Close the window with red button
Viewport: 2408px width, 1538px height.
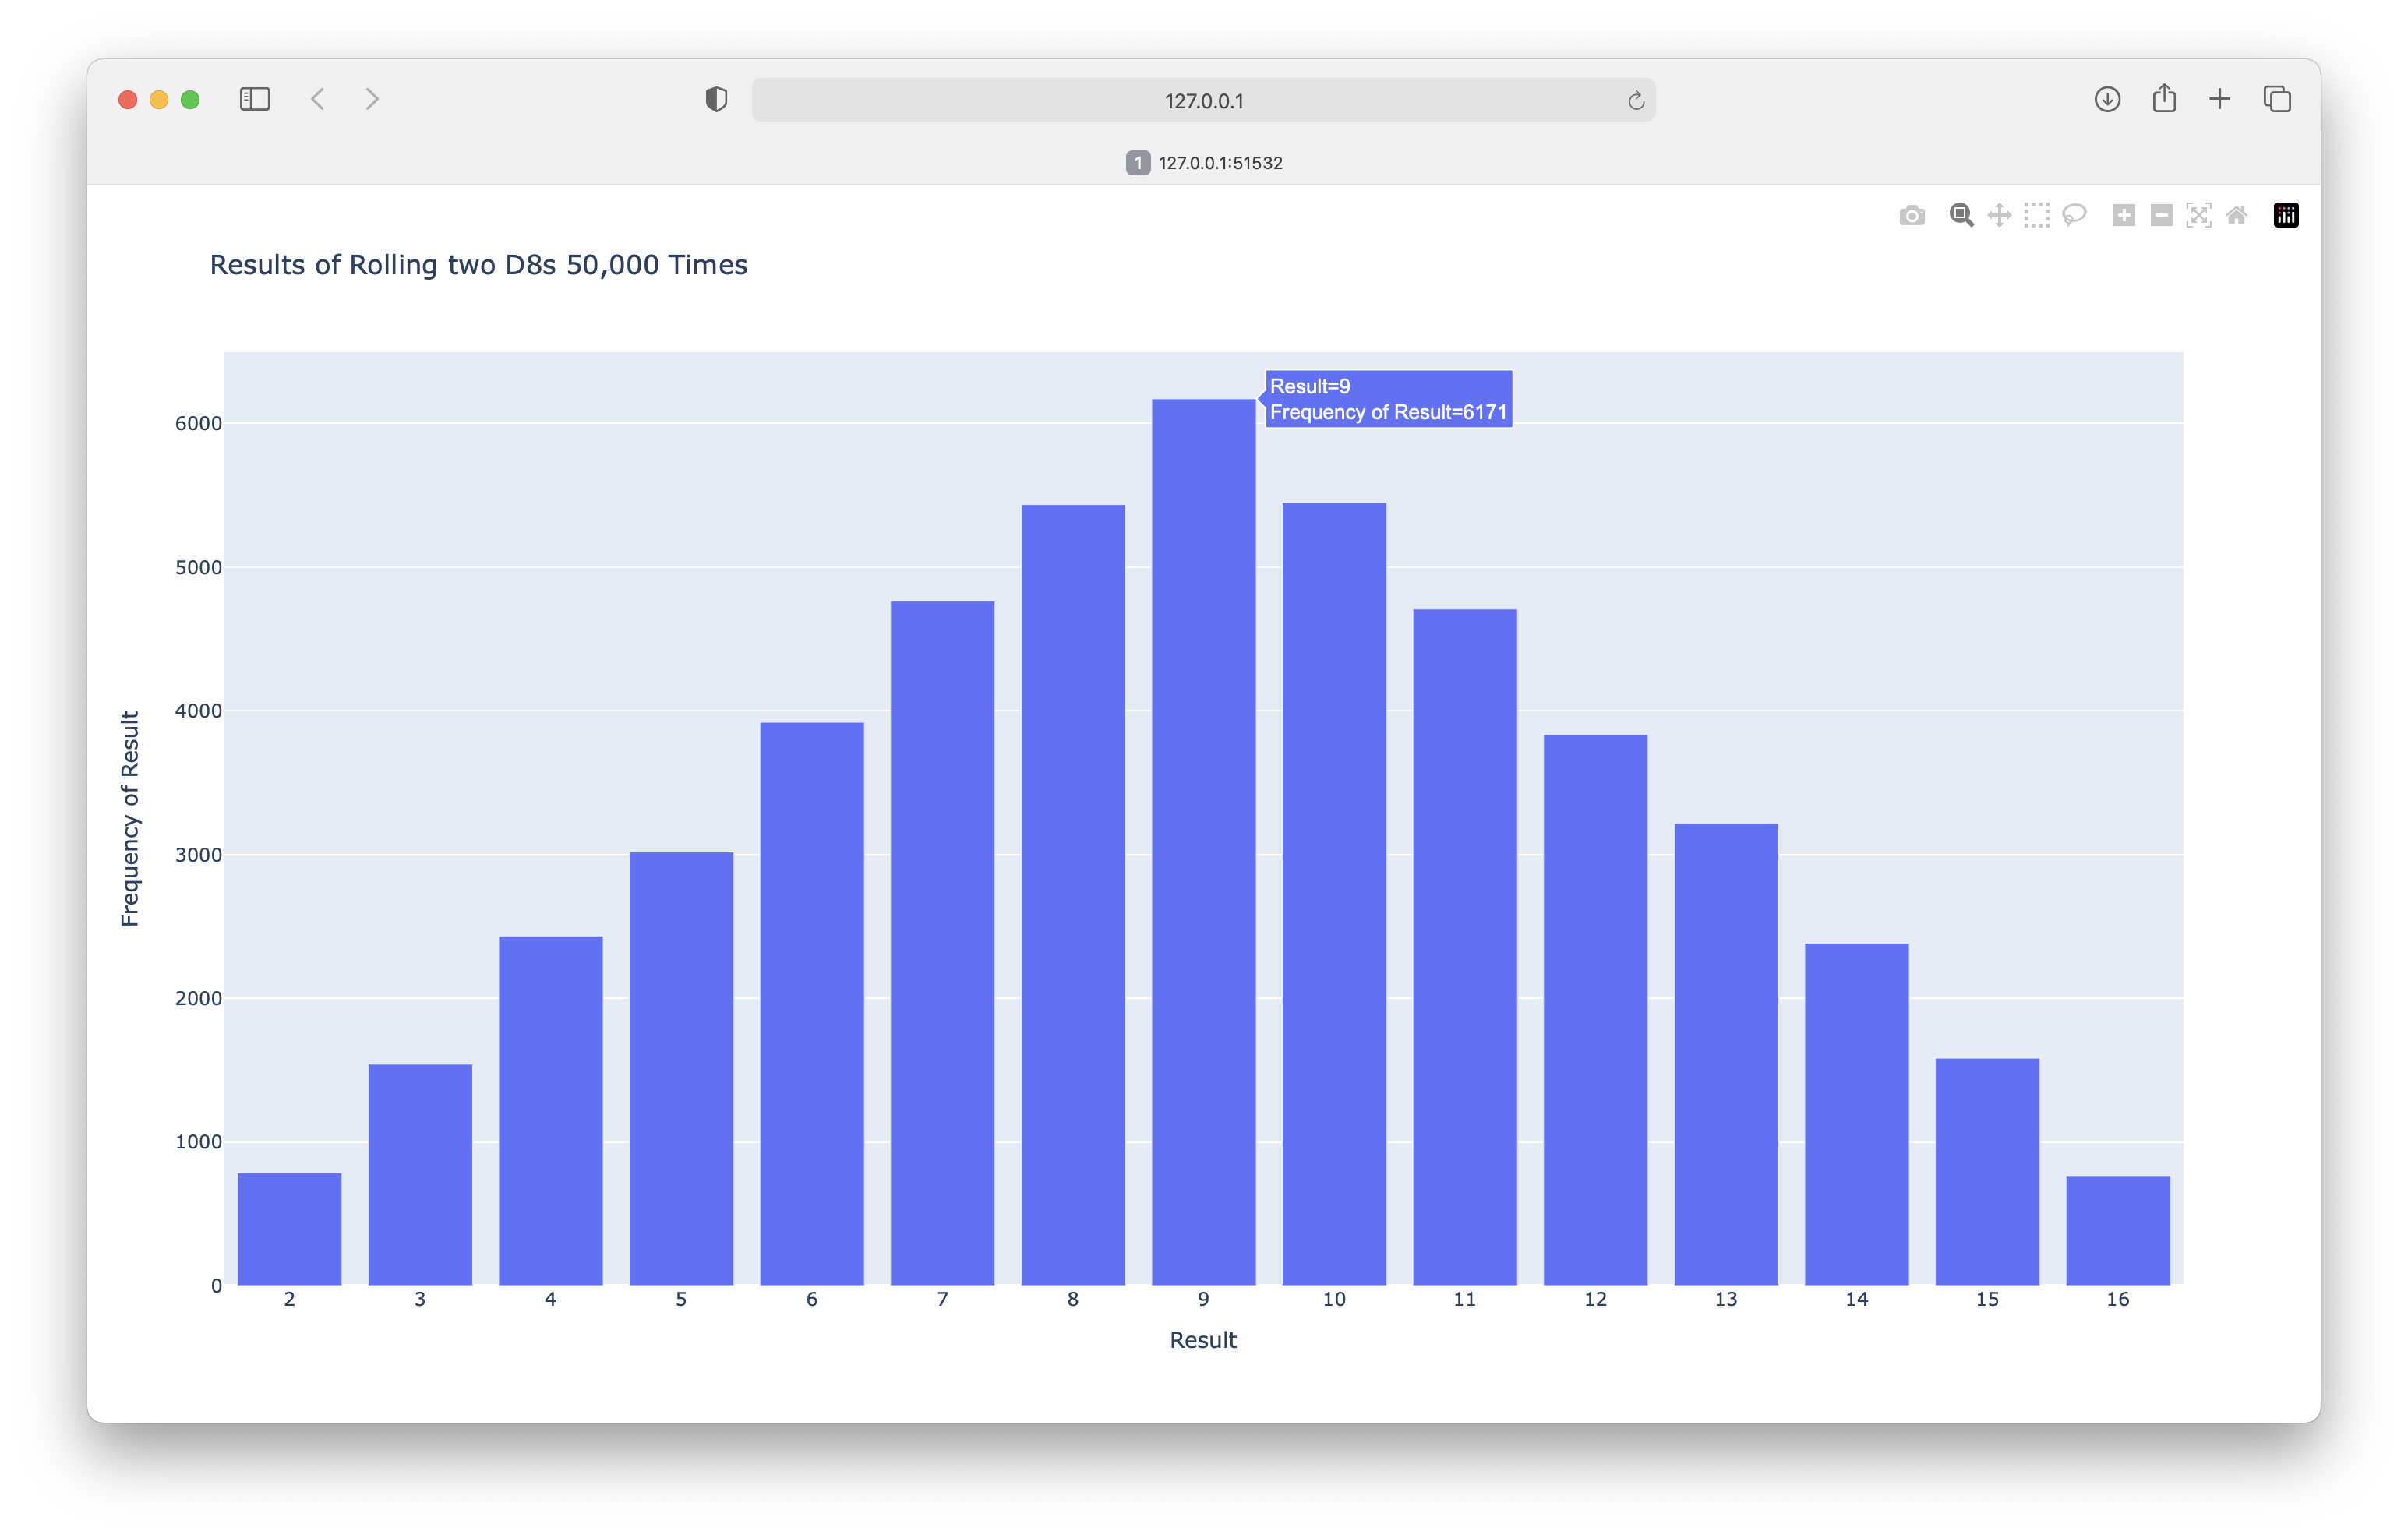click(x=128, y=99)
